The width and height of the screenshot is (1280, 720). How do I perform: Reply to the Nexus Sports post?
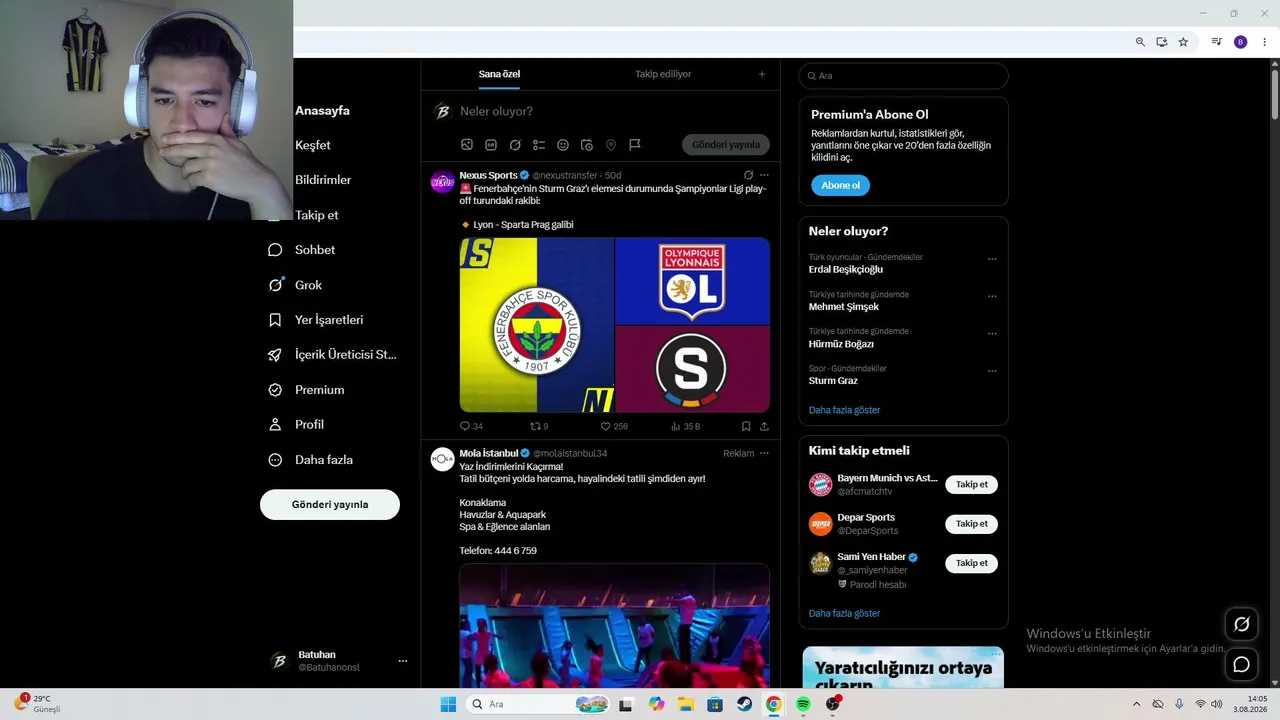471,426
